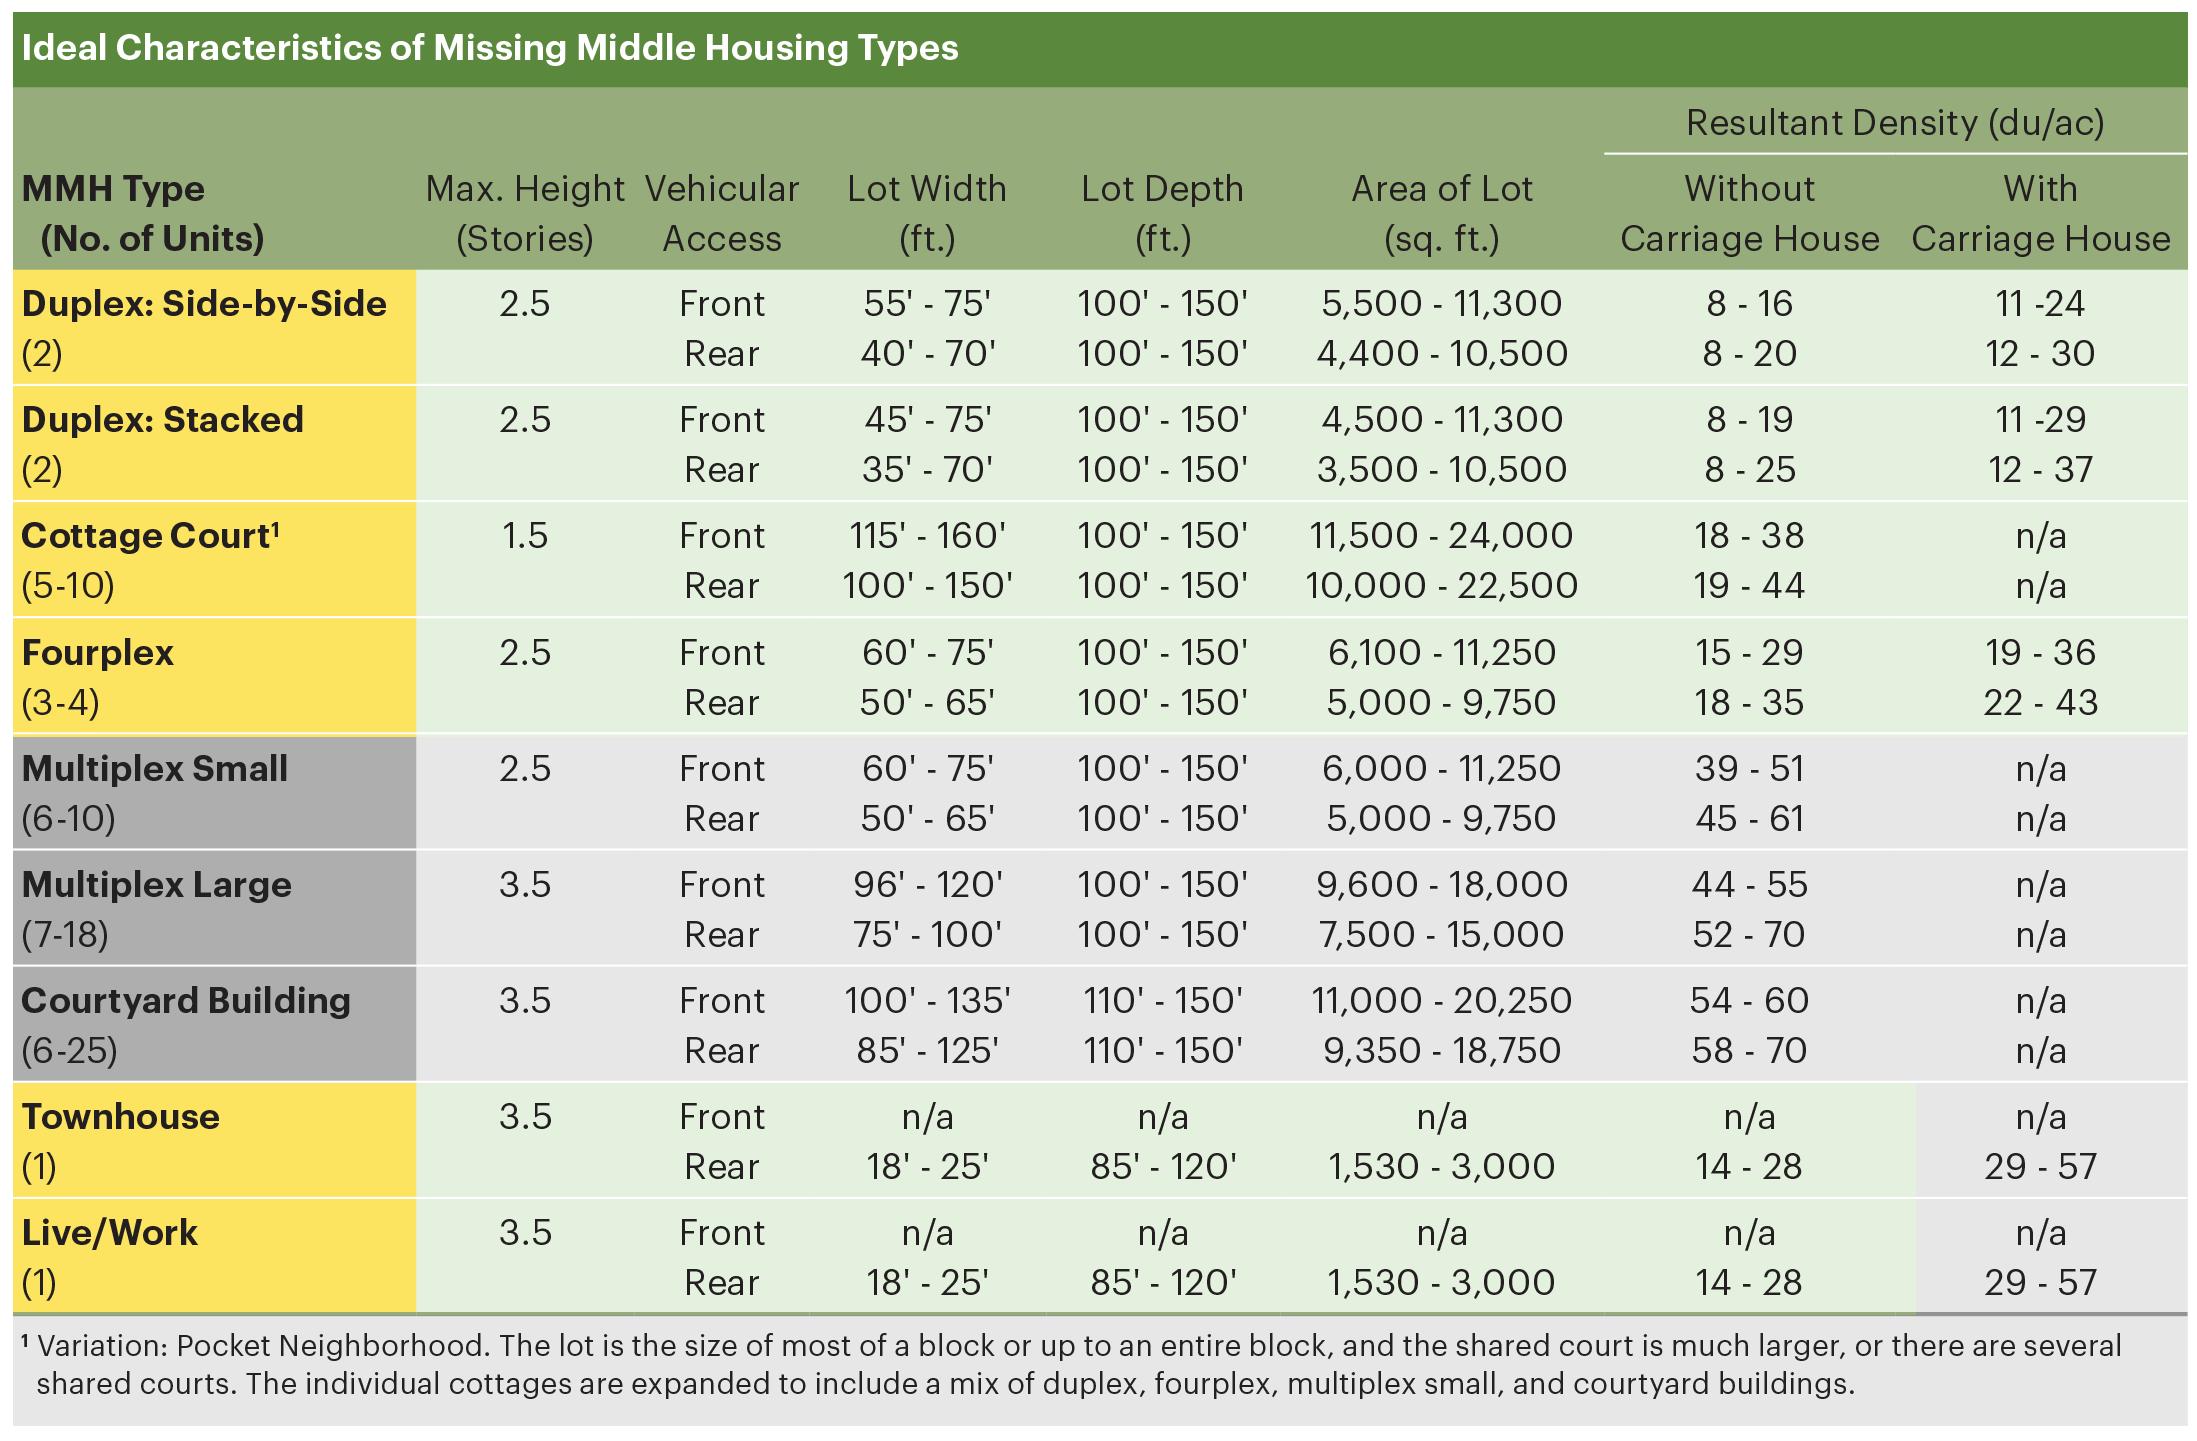The image size is (2197, 1441).
Task: Click the '11,500 - 24,000' lot area cell
Action: (x=1442, y=536)
